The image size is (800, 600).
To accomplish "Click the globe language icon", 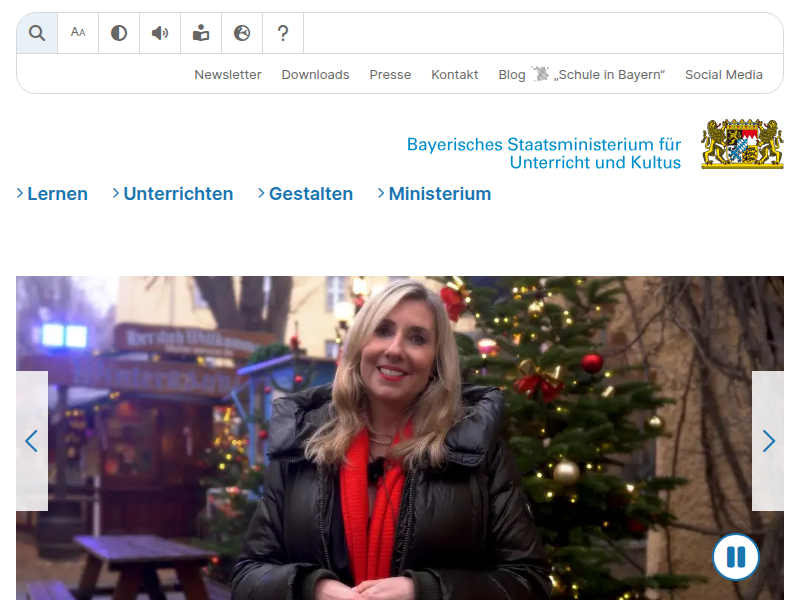I will click(x=242, y=33).
